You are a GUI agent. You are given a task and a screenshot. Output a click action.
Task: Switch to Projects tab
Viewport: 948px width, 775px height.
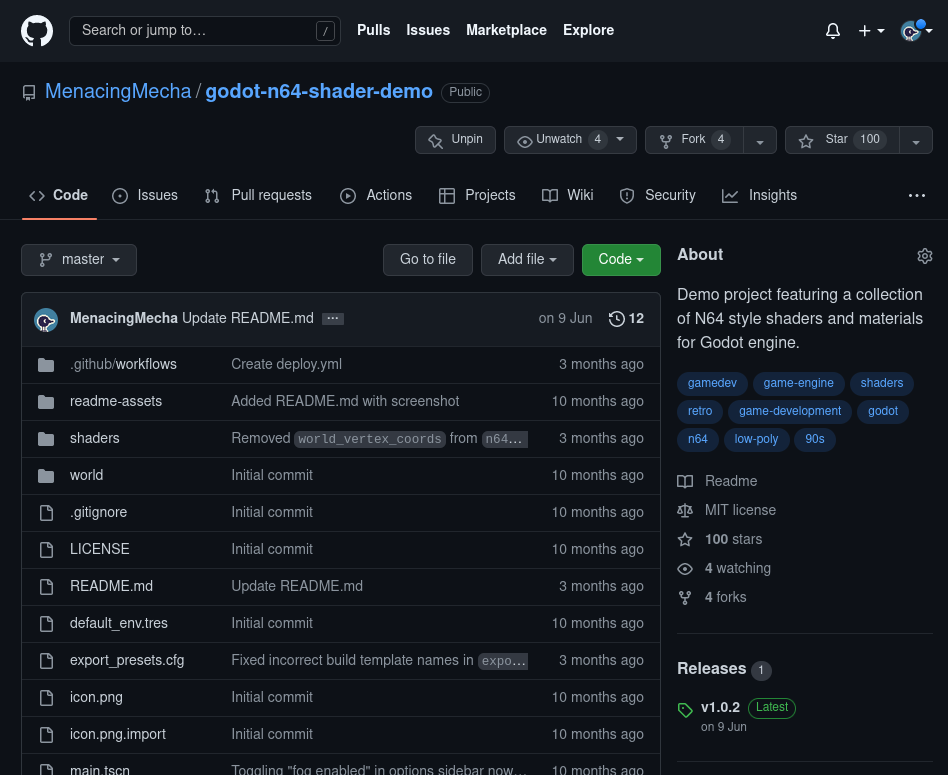477,195
